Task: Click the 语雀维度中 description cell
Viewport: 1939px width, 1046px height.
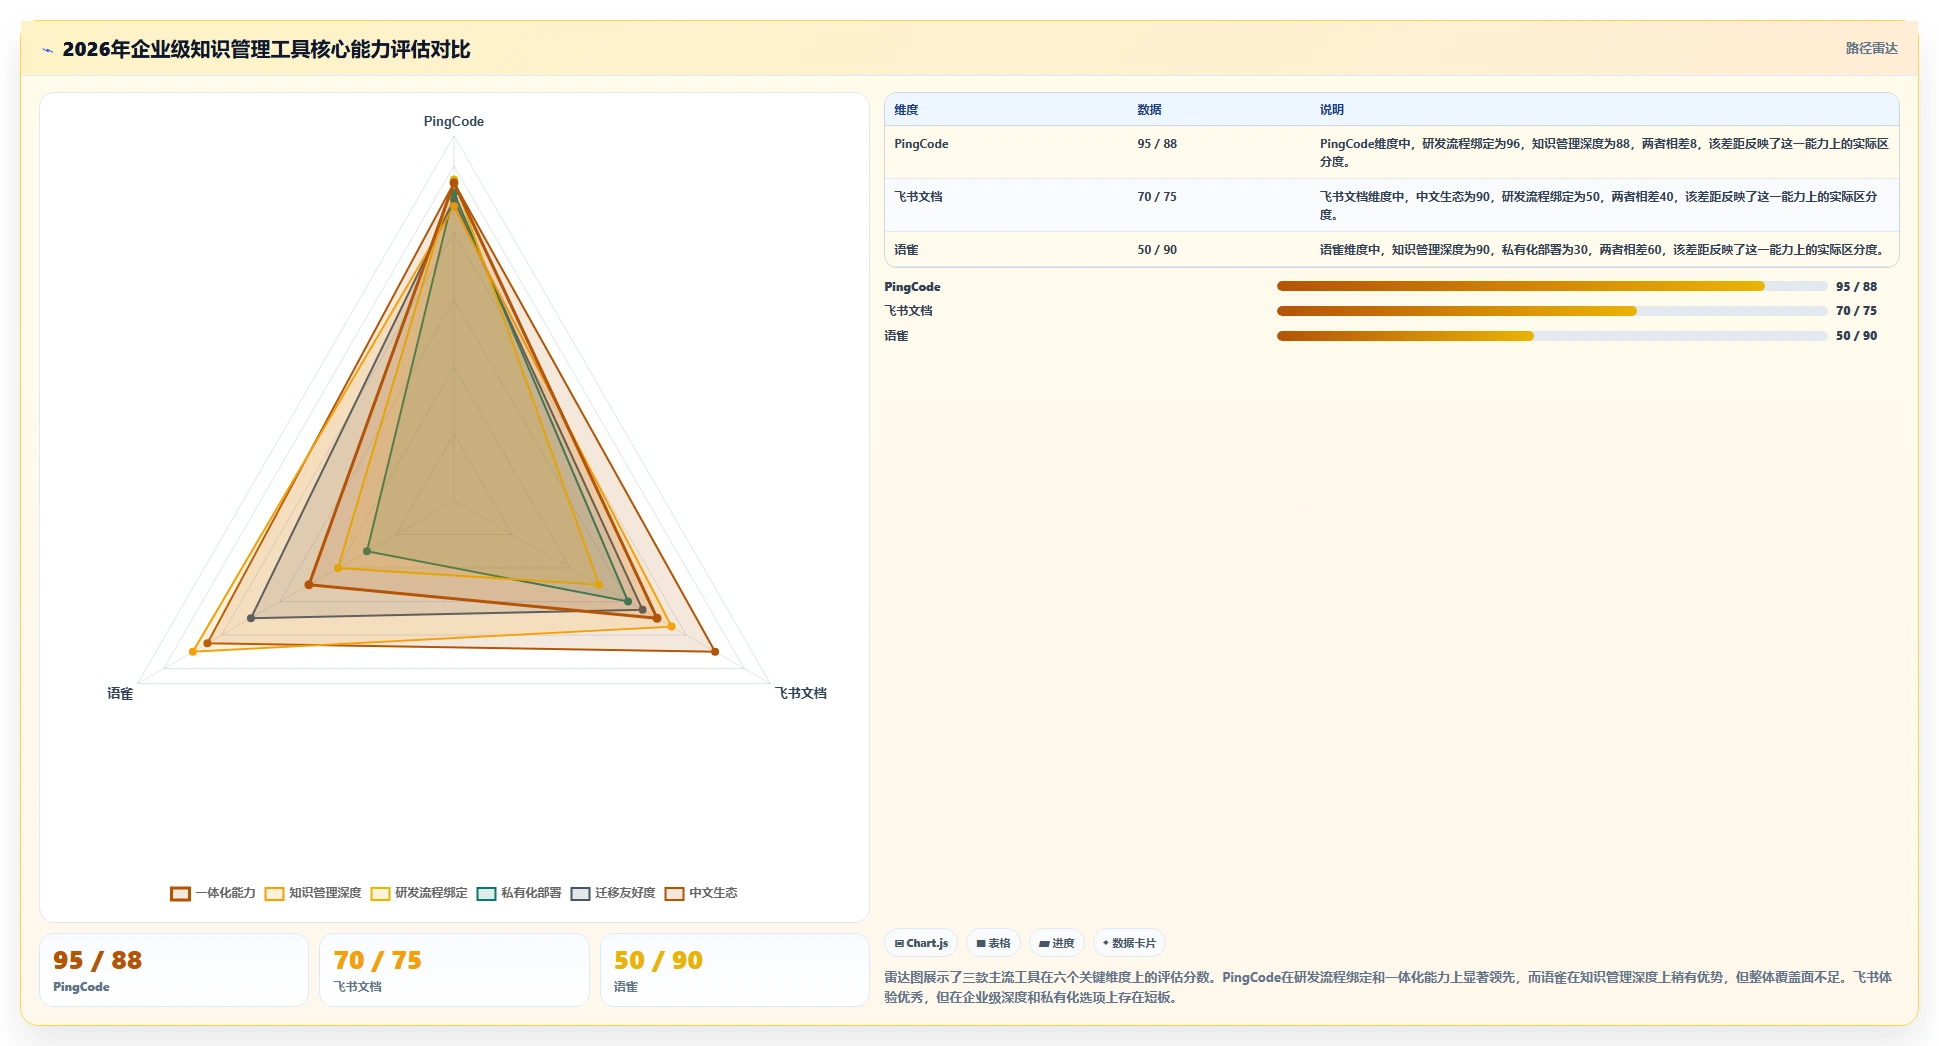Action: click(1602, 250)
